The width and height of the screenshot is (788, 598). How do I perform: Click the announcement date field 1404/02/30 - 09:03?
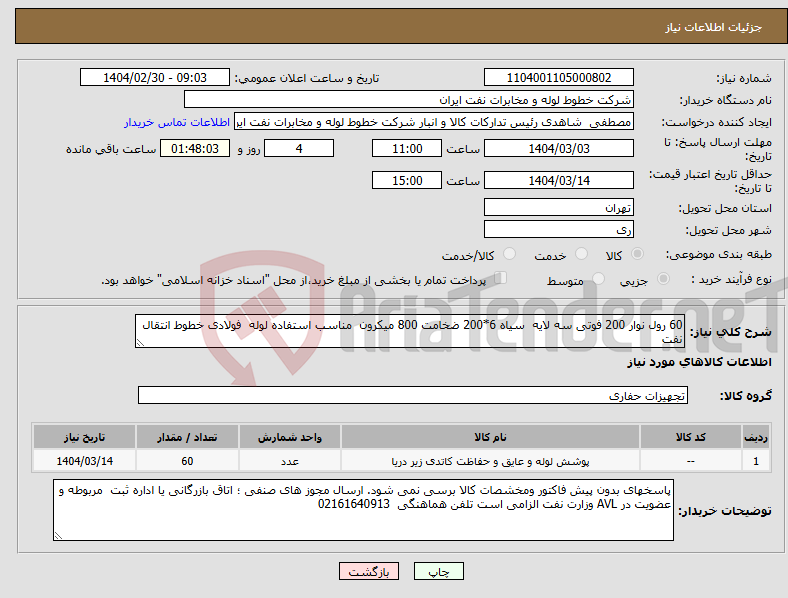pos(155,77)
